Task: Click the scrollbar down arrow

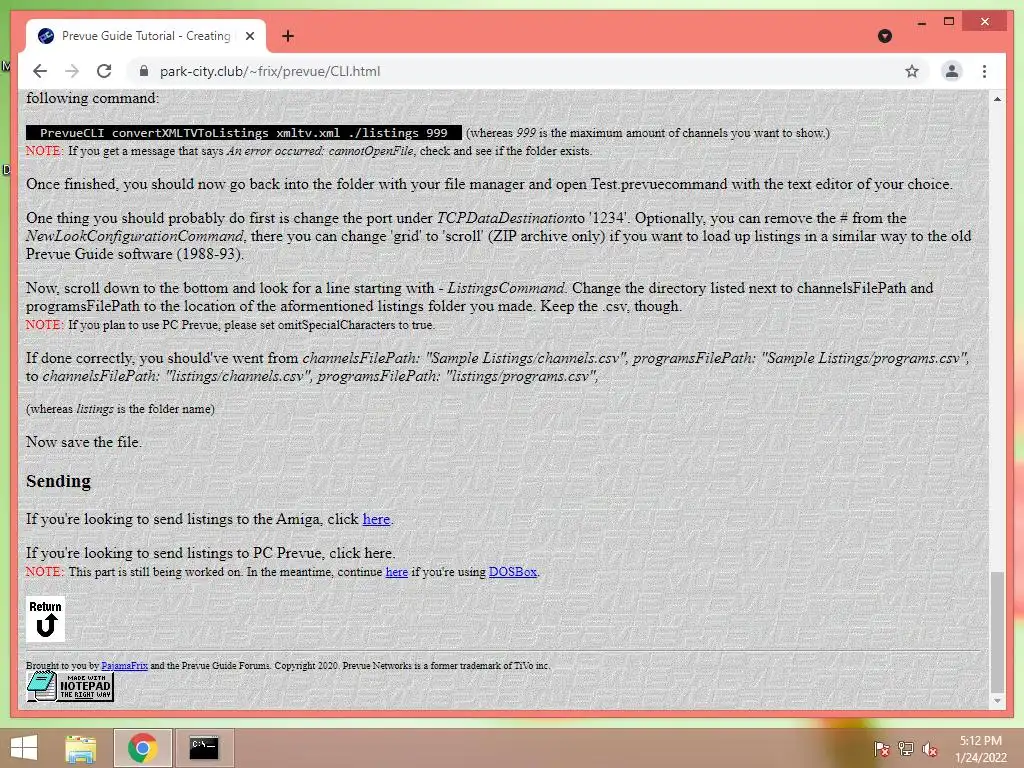Action: coord(997,701)
